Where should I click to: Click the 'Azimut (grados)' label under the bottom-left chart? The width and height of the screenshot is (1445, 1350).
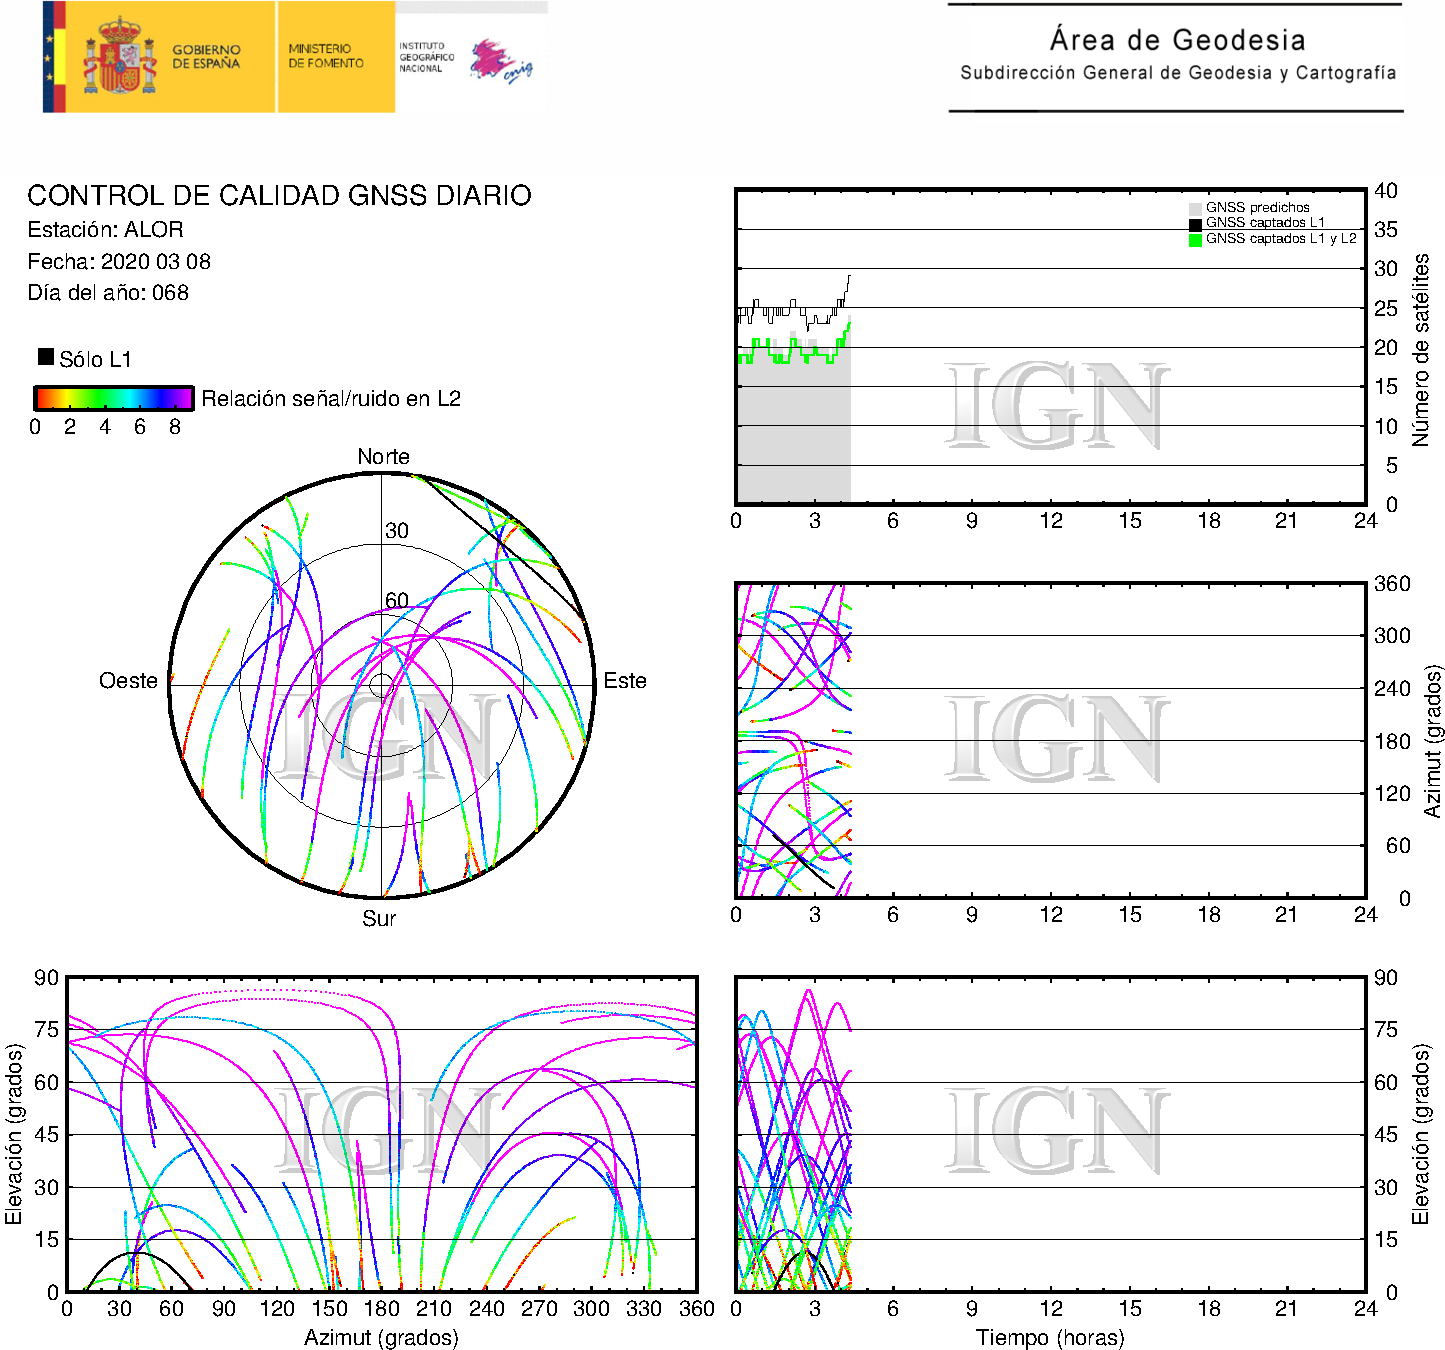pos(381,1337)
